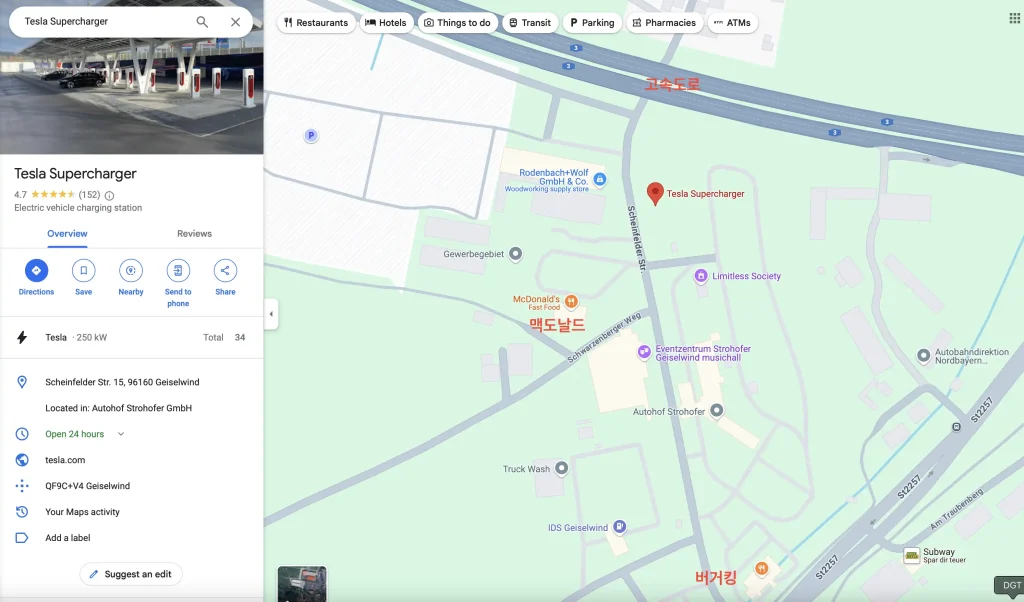Select Truck Wash marker
The image size is (1024, 602).
coord(561,467)
